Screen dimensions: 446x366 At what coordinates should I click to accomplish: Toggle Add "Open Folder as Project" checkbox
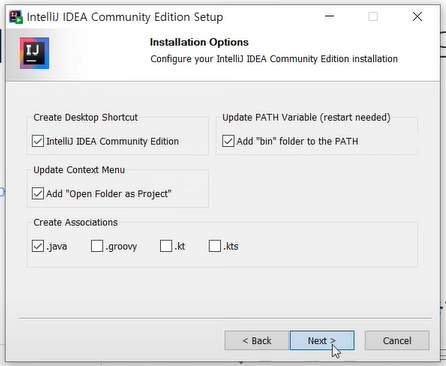pos(38,193)
